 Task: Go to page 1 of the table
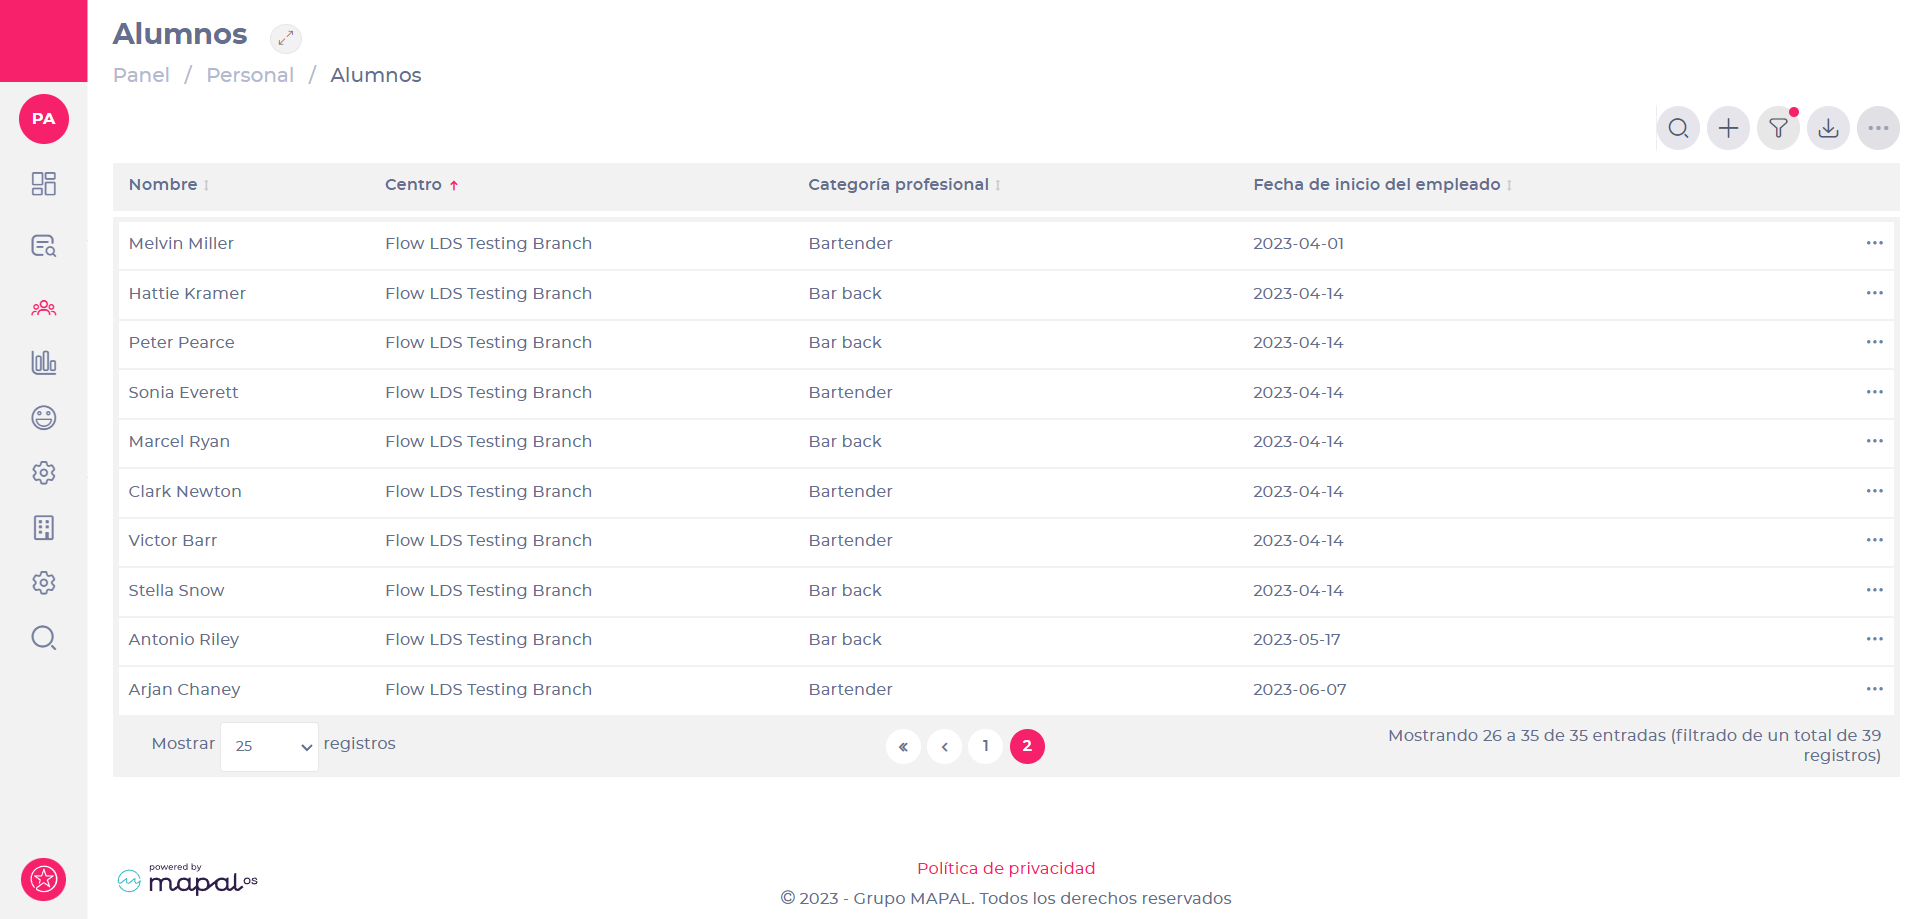[x=985, y=746]
